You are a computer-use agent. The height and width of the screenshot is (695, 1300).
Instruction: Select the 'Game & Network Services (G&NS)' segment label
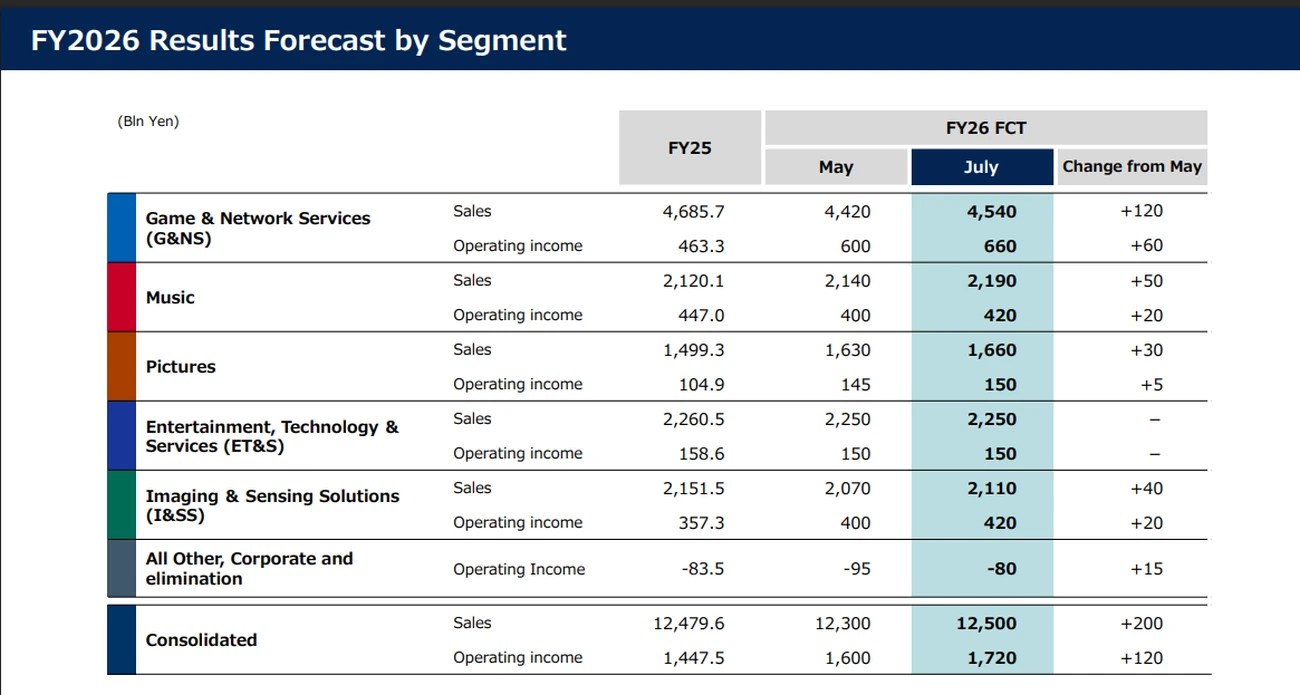pyautogui.click(x=258, y=228)
